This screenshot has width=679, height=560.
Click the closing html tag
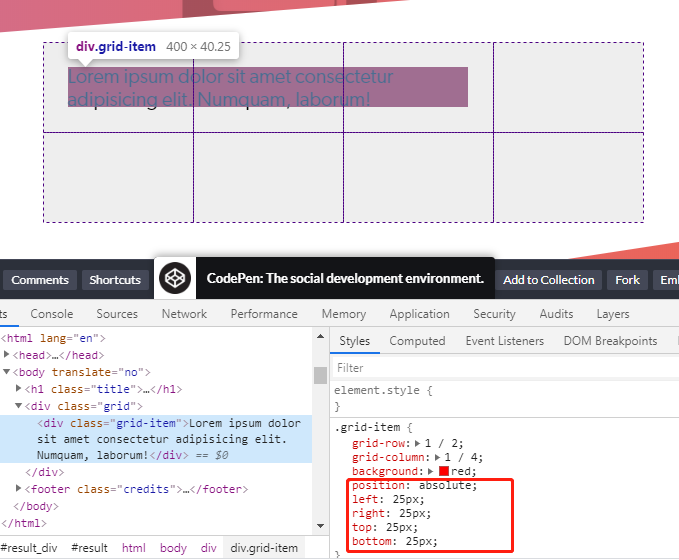(x=24, y=523)
